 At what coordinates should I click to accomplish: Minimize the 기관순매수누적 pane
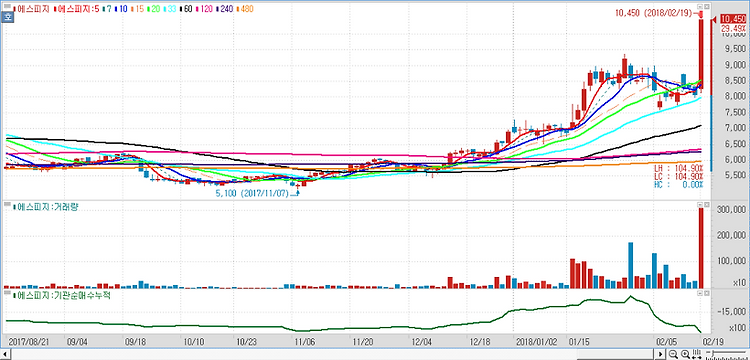pyautogui.click(x=700, y=292)
